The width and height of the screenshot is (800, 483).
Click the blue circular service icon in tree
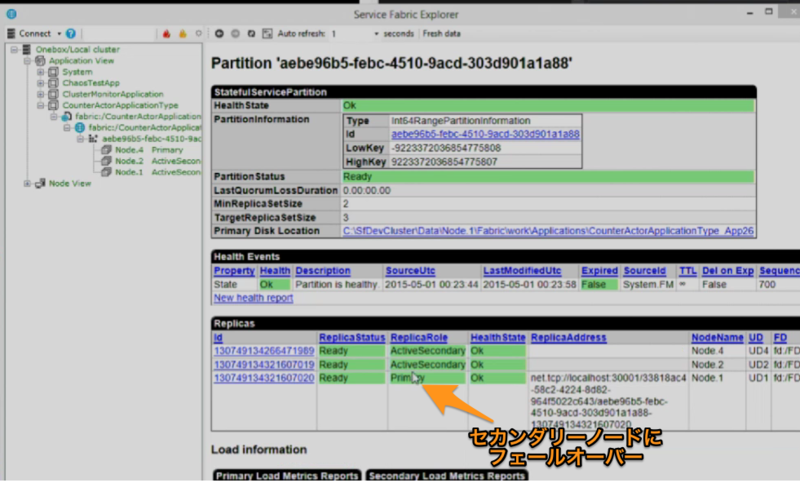click(80, 128)
